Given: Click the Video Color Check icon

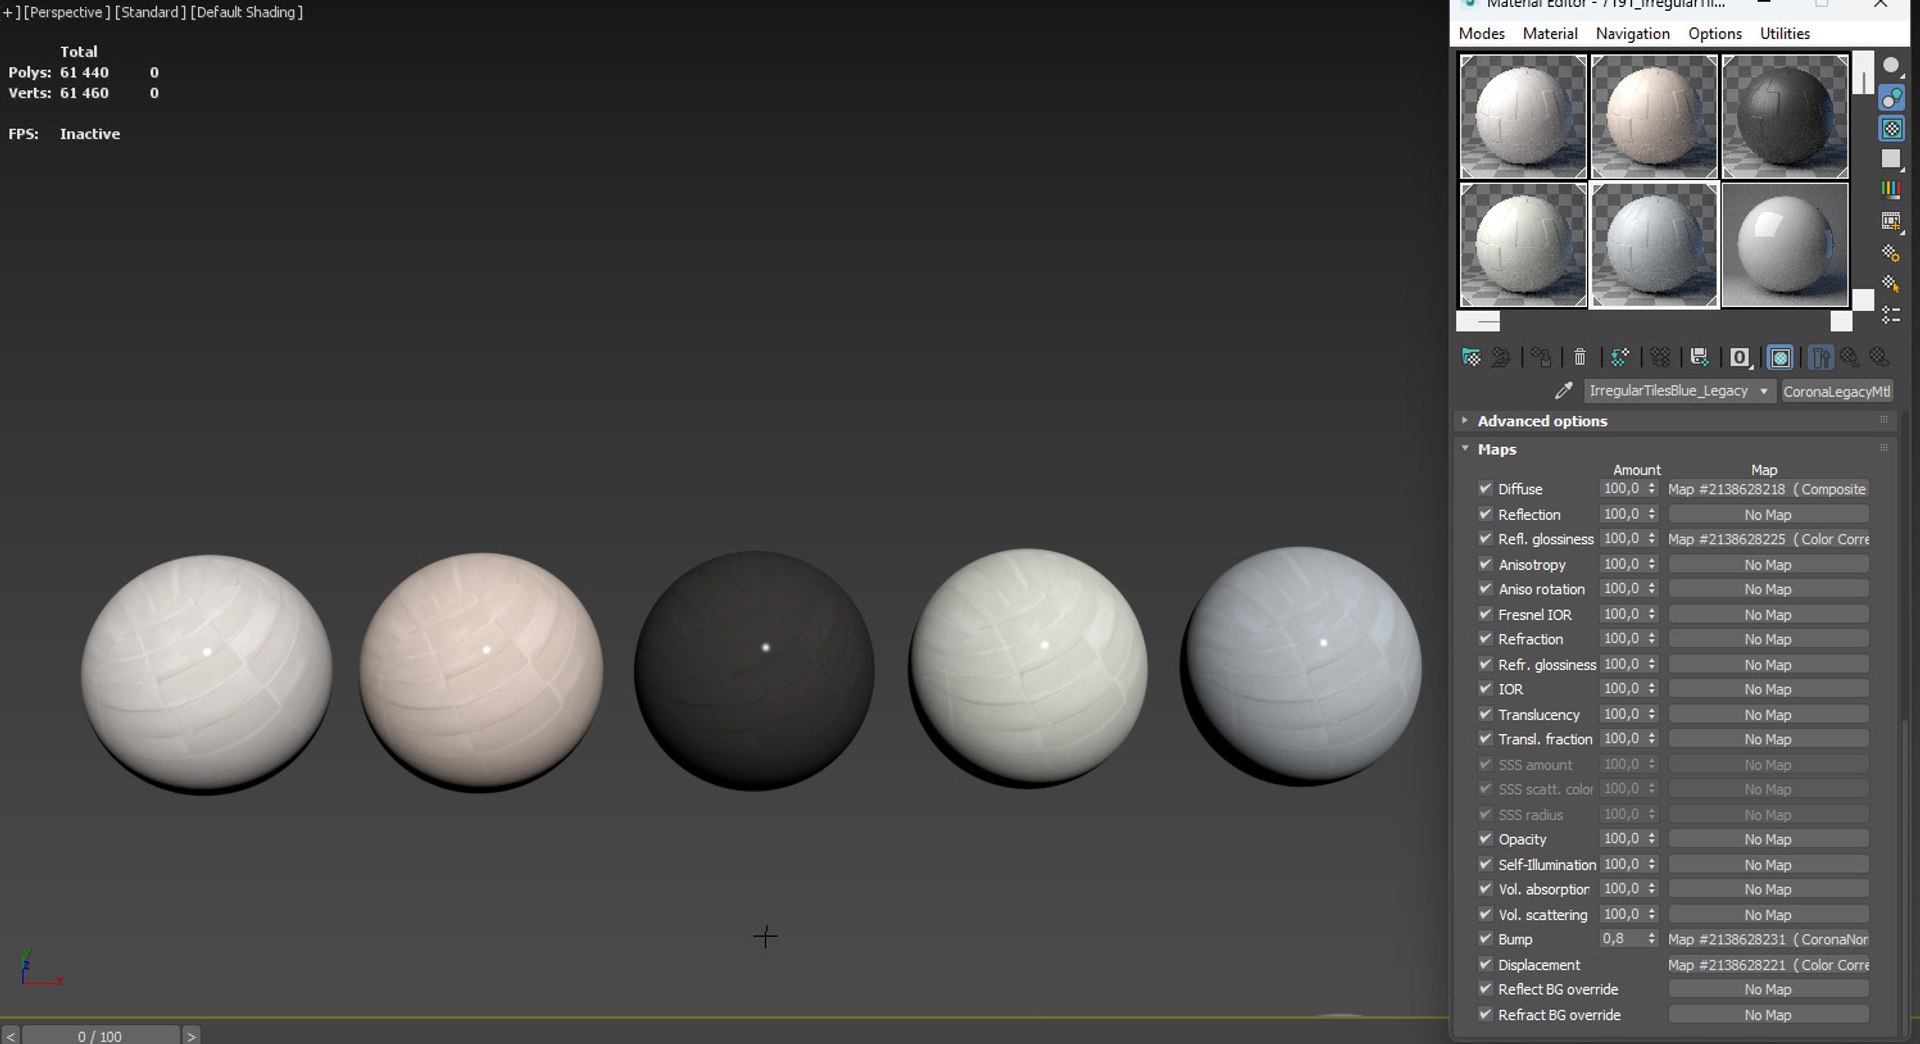Looking at the screenshot, I should [1891, 190].
